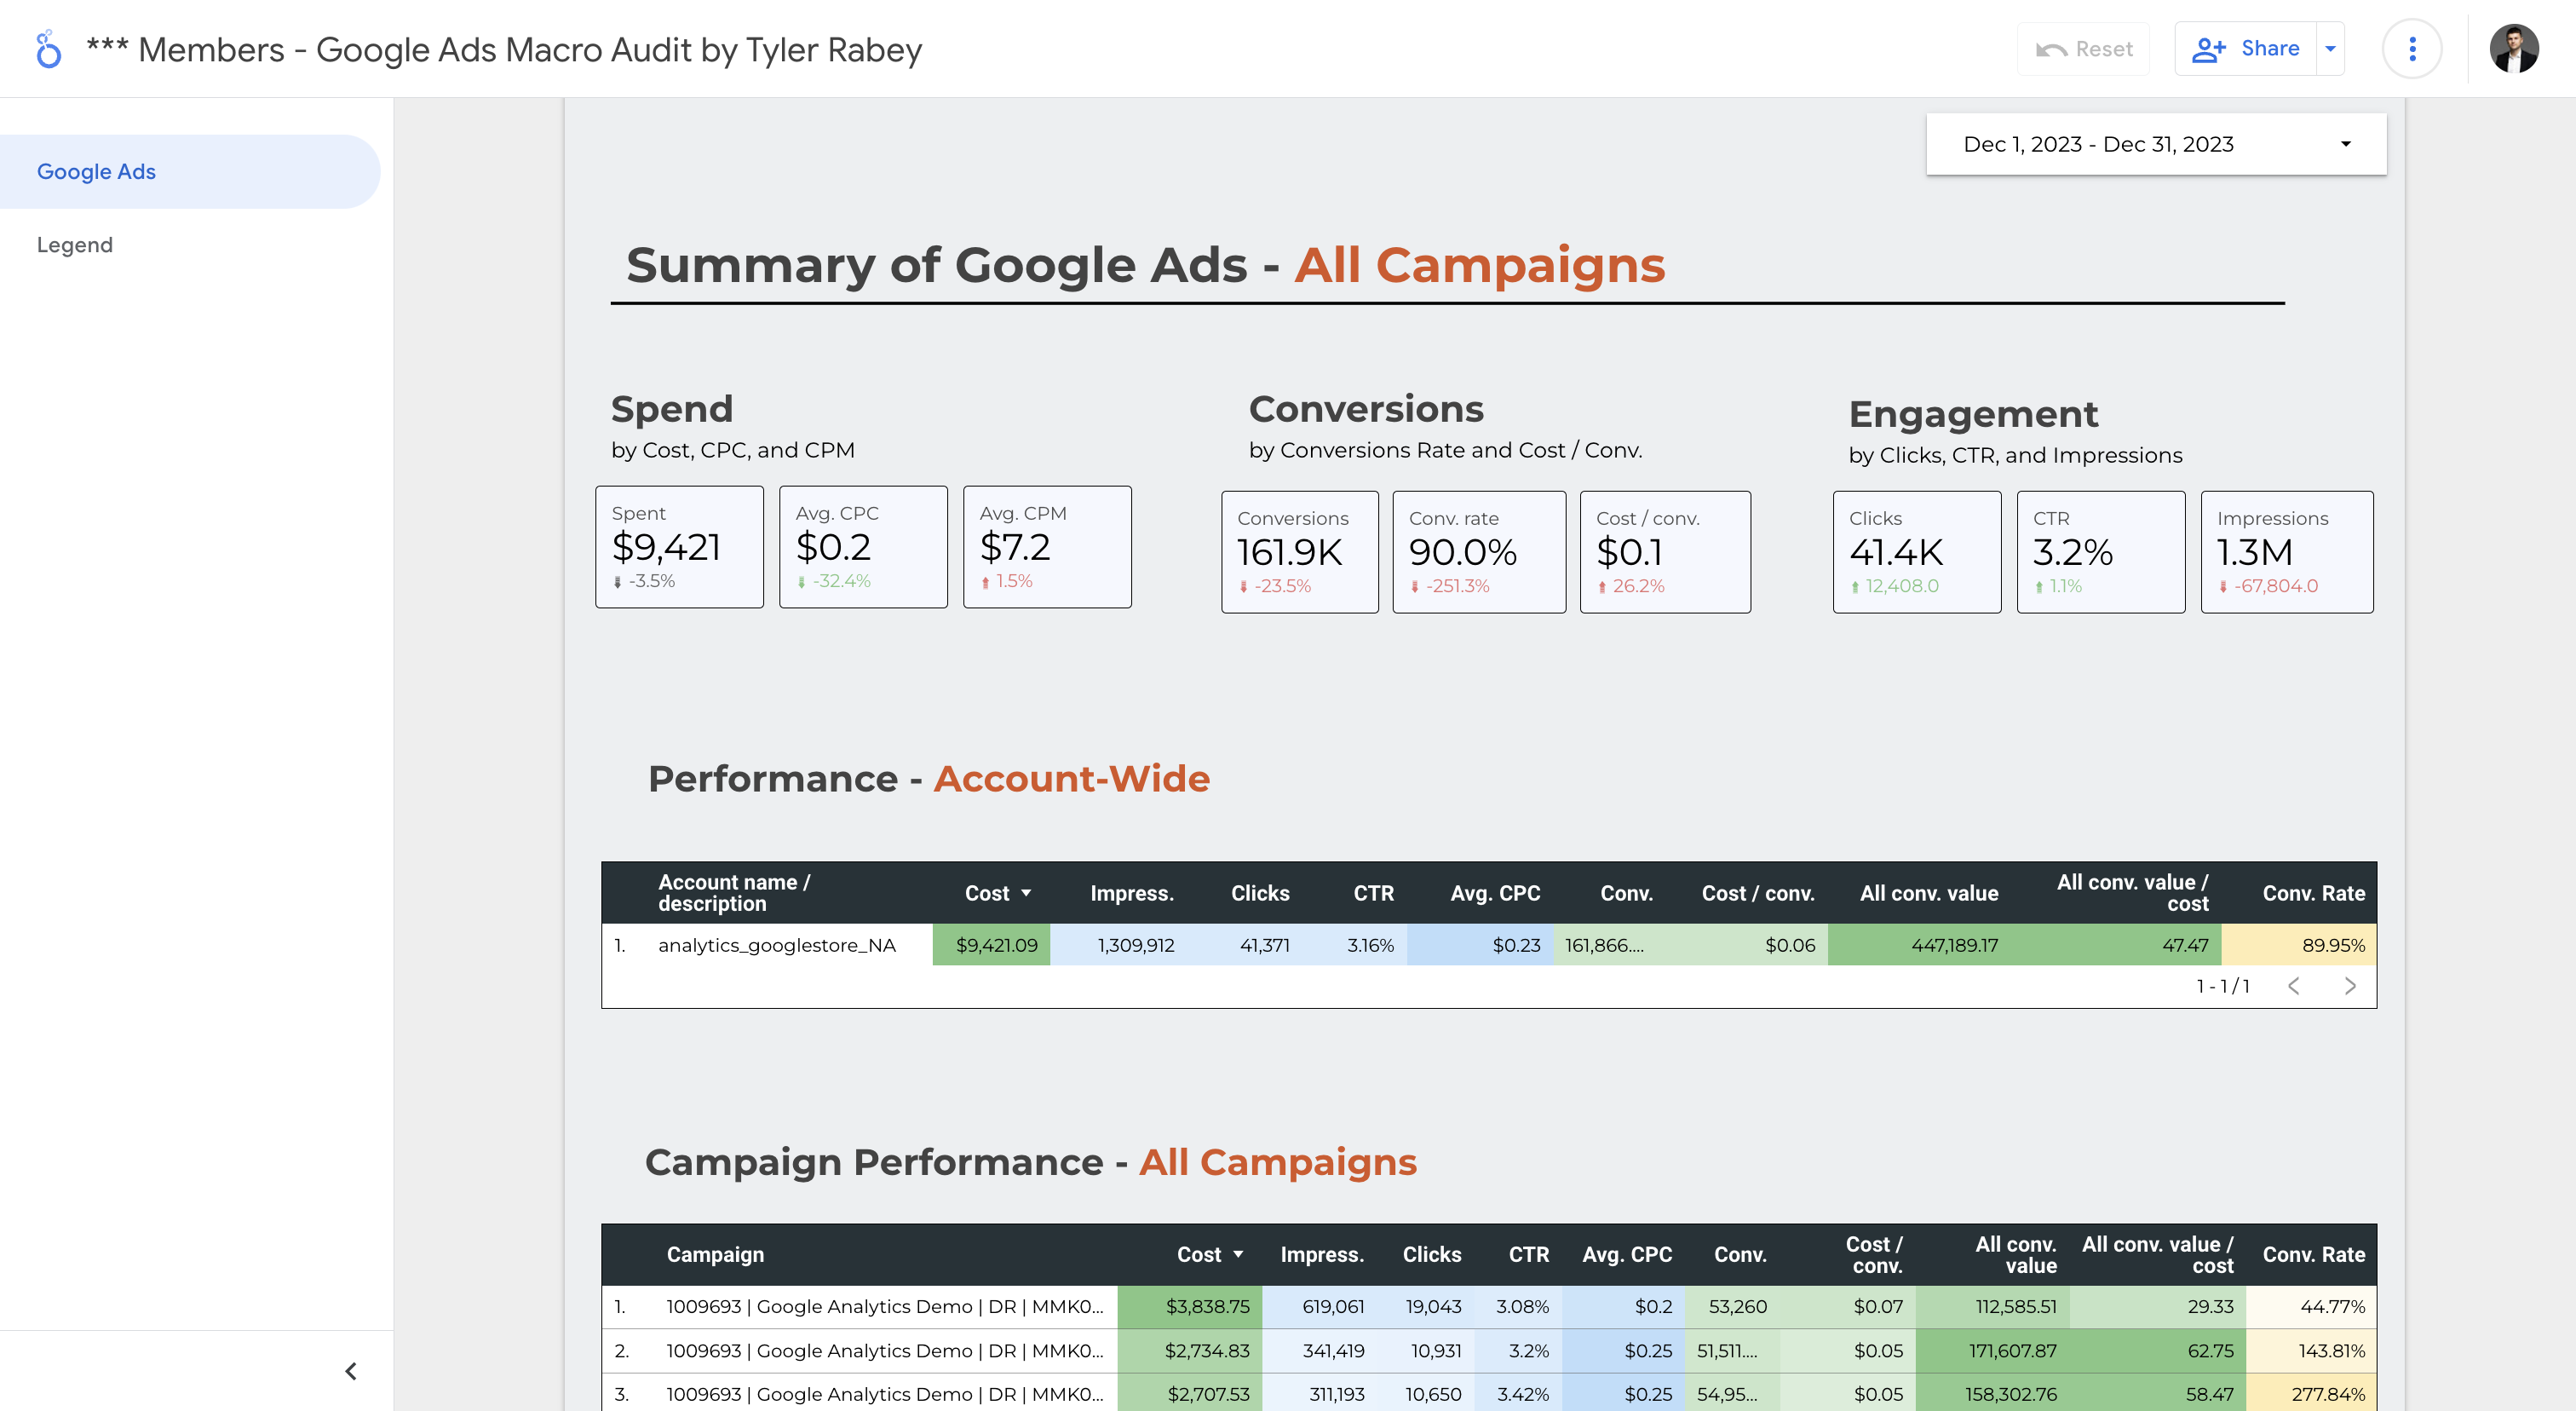2576x1411 pixels.
Task: Go to previous page in account table
Action: [2294, 986]
